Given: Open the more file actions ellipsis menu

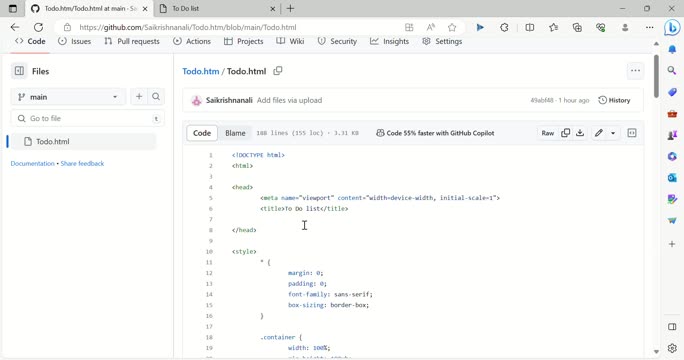Looking at the screenshot, I should 635,71.
